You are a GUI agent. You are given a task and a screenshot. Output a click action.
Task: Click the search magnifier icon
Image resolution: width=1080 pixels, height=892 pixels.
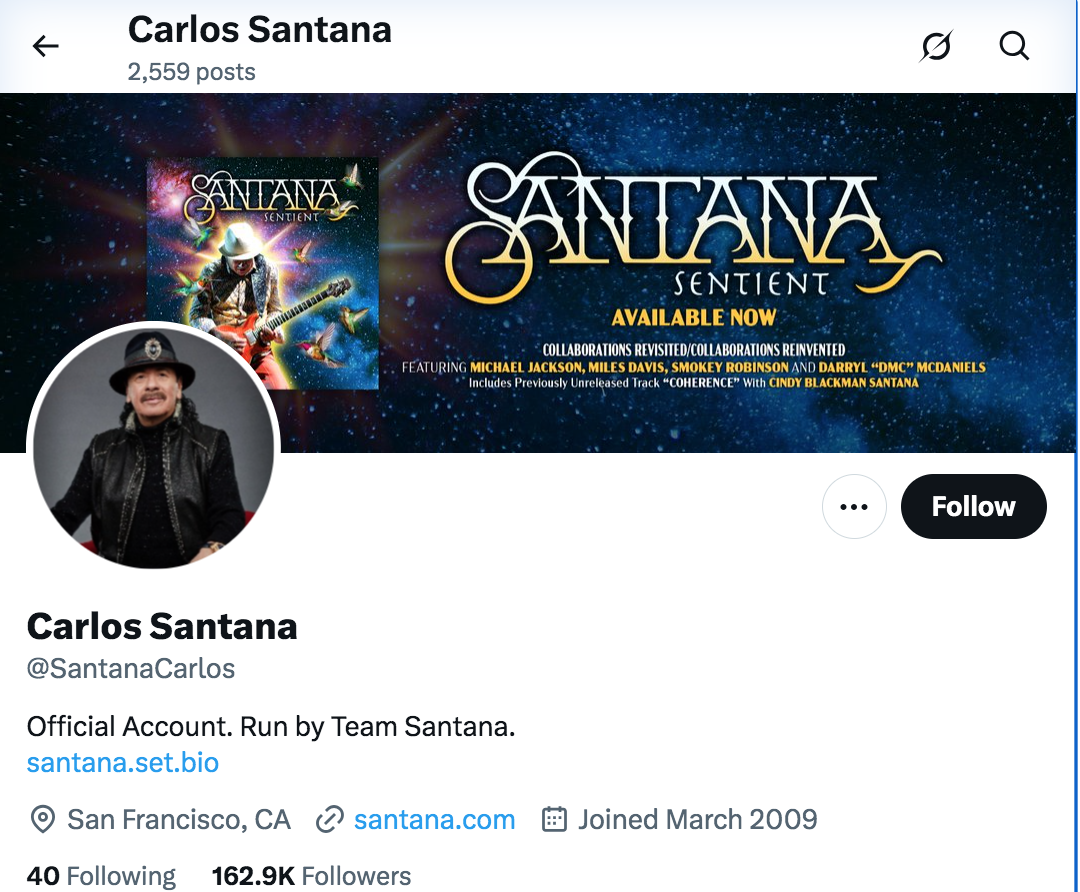[1014, 46]
